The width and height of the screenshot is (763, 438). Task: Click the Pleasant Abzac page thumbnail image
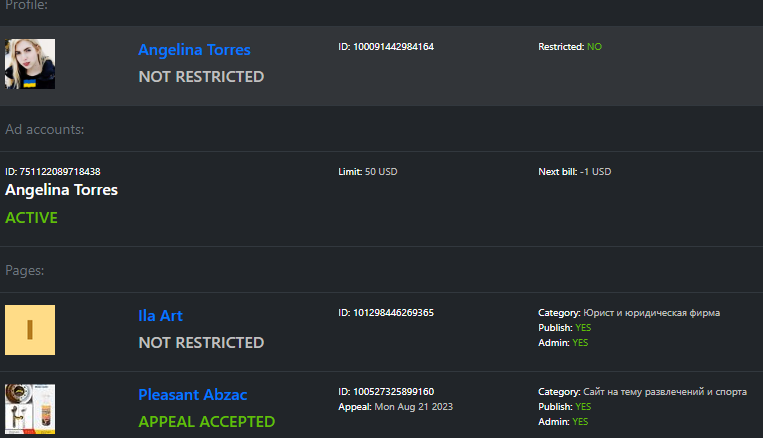click(30, 409)
